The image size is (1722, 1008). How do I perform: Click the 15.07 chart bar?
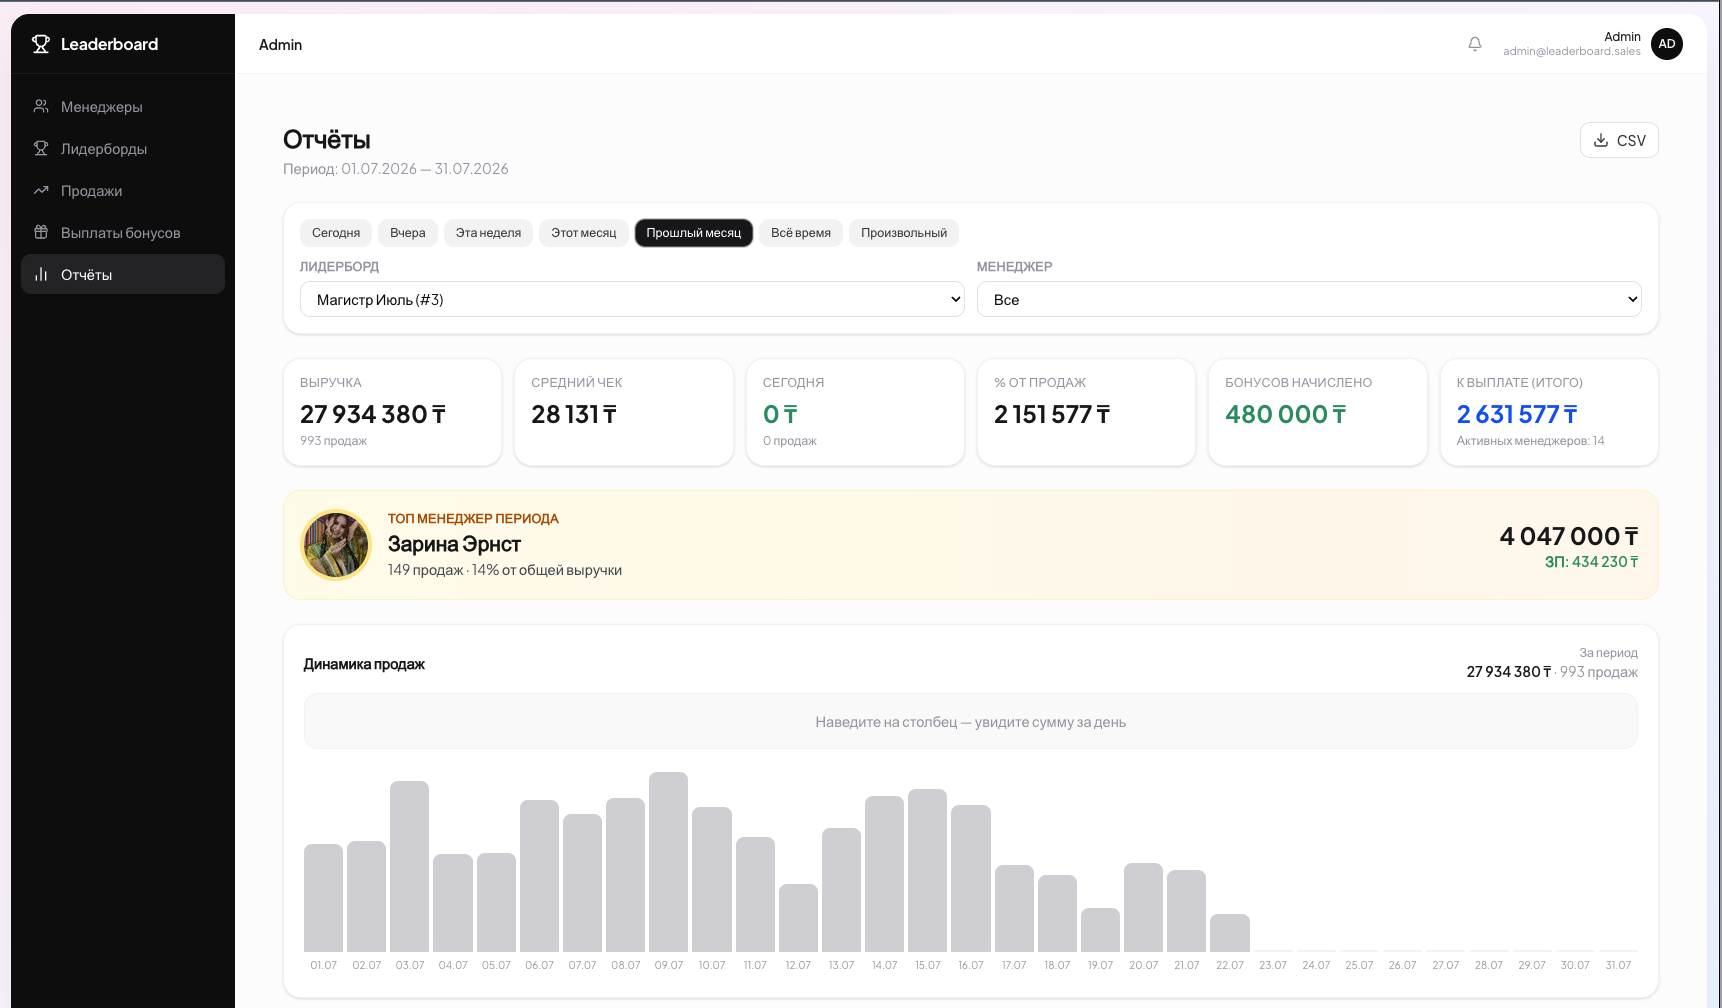(x=927, y=870)
